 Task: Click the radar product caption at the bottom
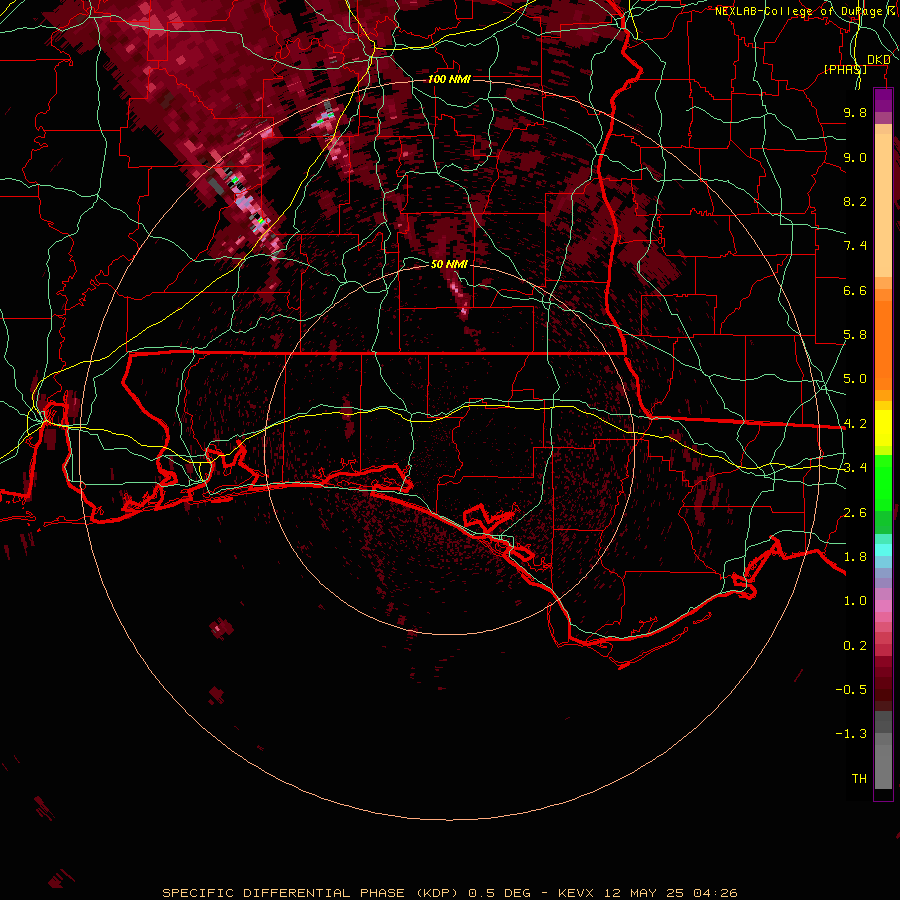(x=449, y=893)
